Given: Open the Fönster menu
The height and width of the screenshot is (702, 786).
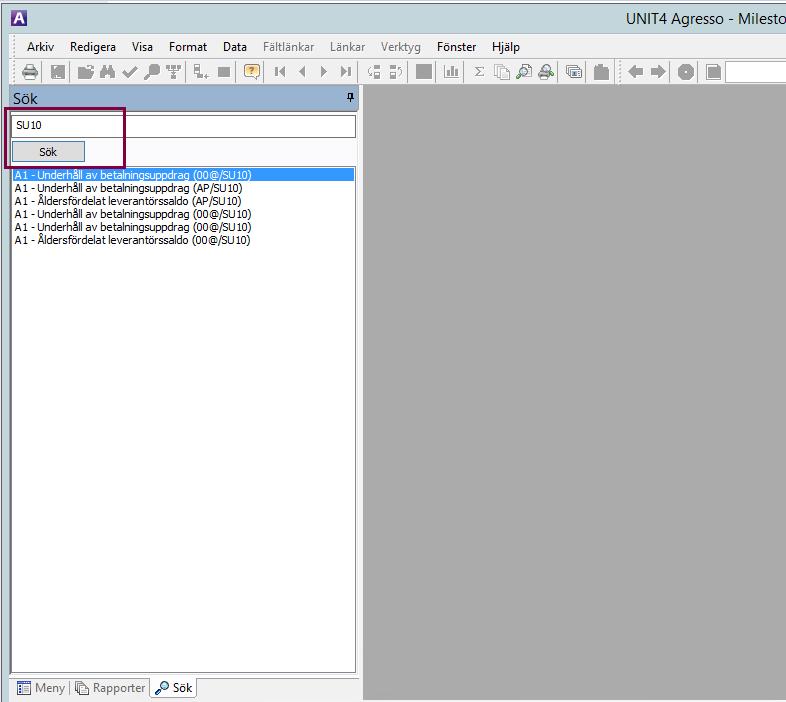Looking at the screenshot, I should click(x=456, y=47).
